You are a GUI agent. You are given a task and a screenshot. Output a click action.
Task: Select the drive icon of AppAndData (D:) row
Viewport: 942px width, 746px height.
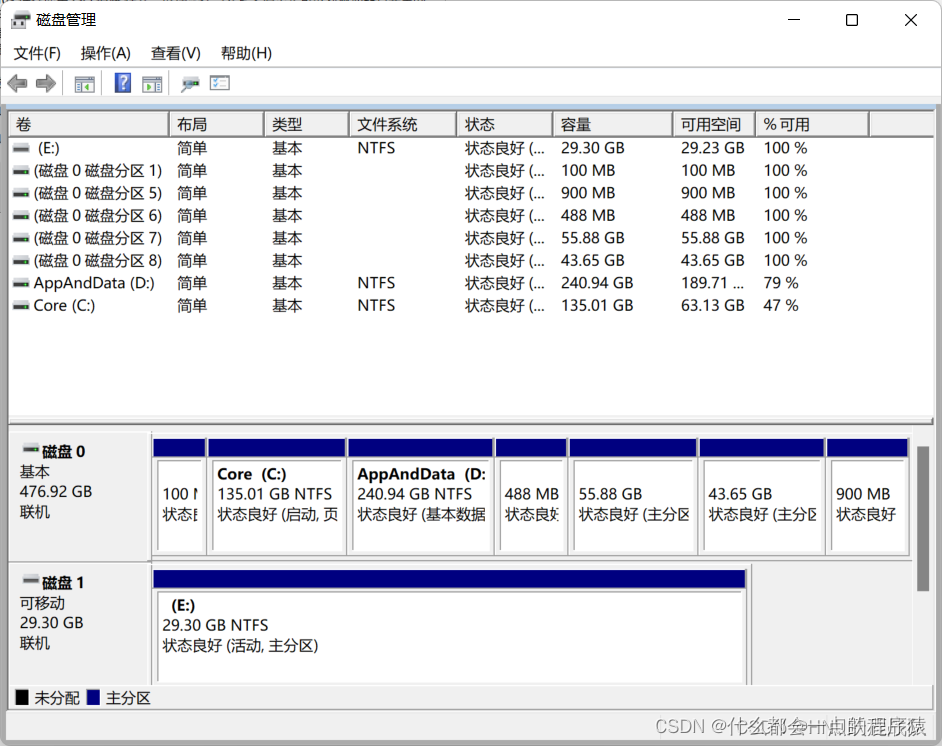pyautogui.click(x=21, y=284)
